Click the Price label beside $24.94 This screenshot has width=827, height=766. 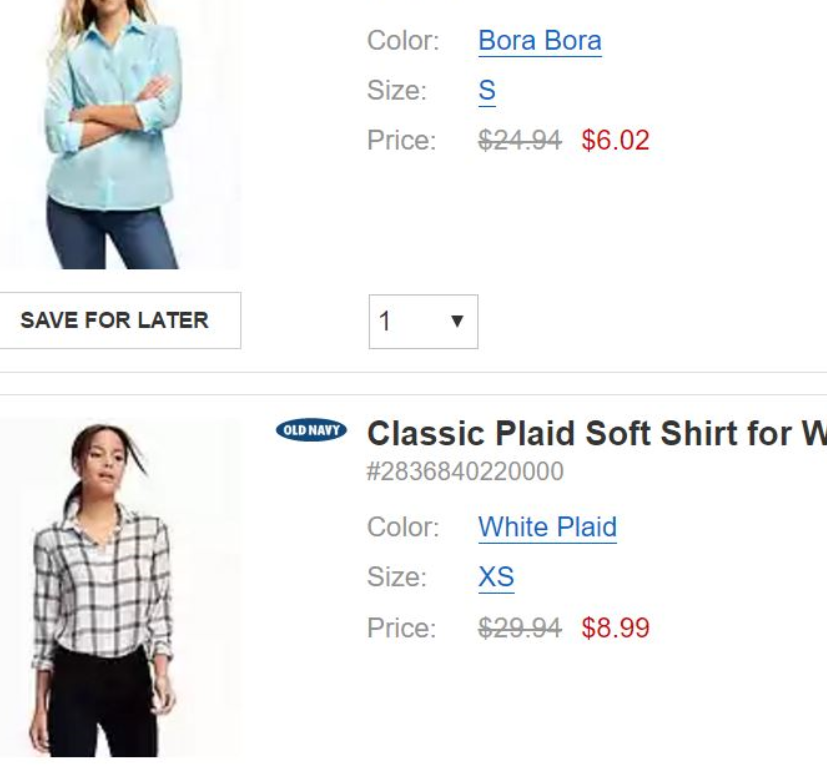pyautogui.click(x=402, y=140)
